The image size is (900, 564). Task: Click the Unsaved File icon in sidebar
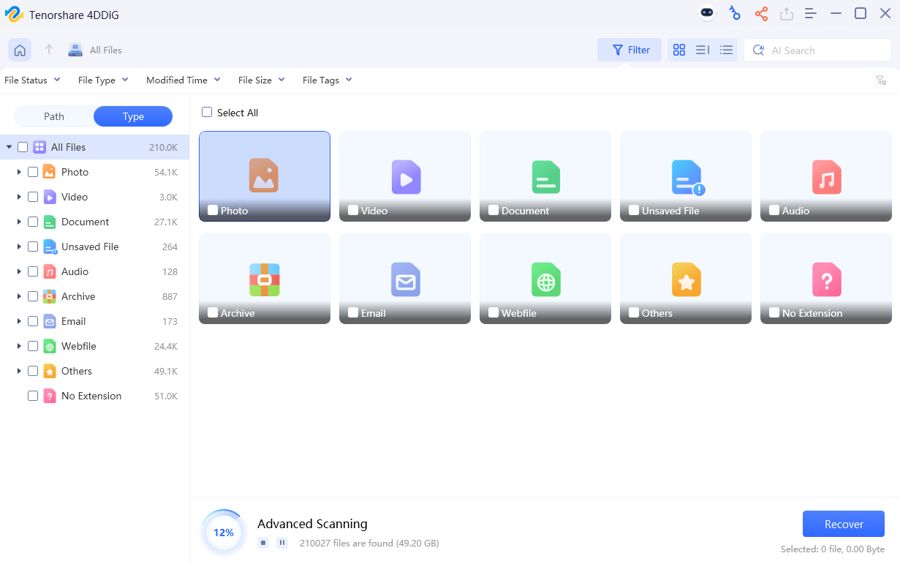click(50, 247)
